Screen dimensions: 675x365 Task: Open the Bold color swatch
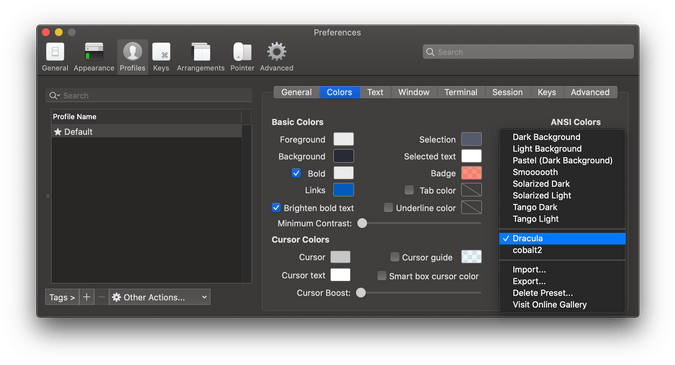coord(344,173)
